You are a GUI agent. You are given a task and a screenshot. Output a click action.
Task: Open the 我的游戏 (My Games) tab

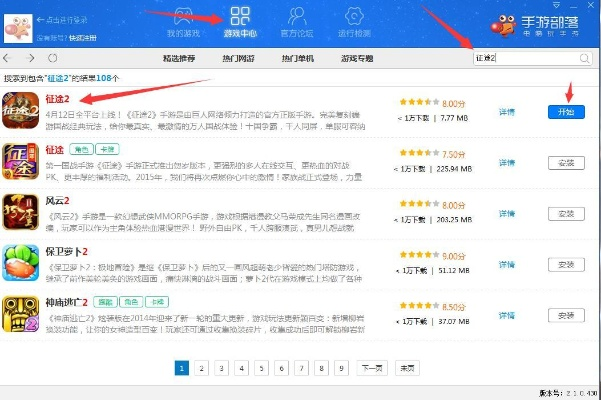(x=183, y=23)
